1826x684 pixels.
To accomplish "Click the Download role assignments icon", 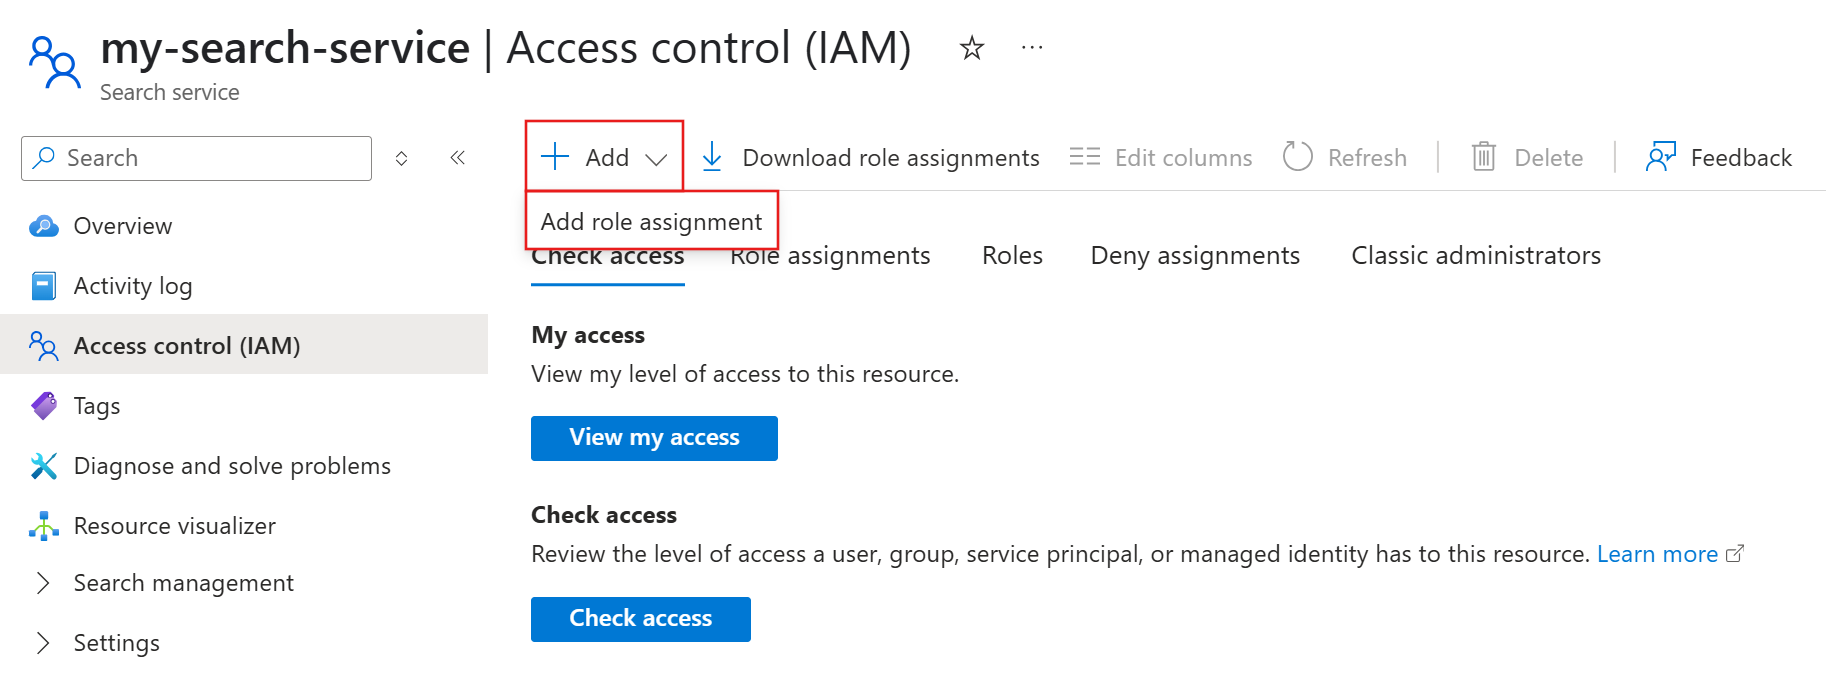I will tap(712, 157).
